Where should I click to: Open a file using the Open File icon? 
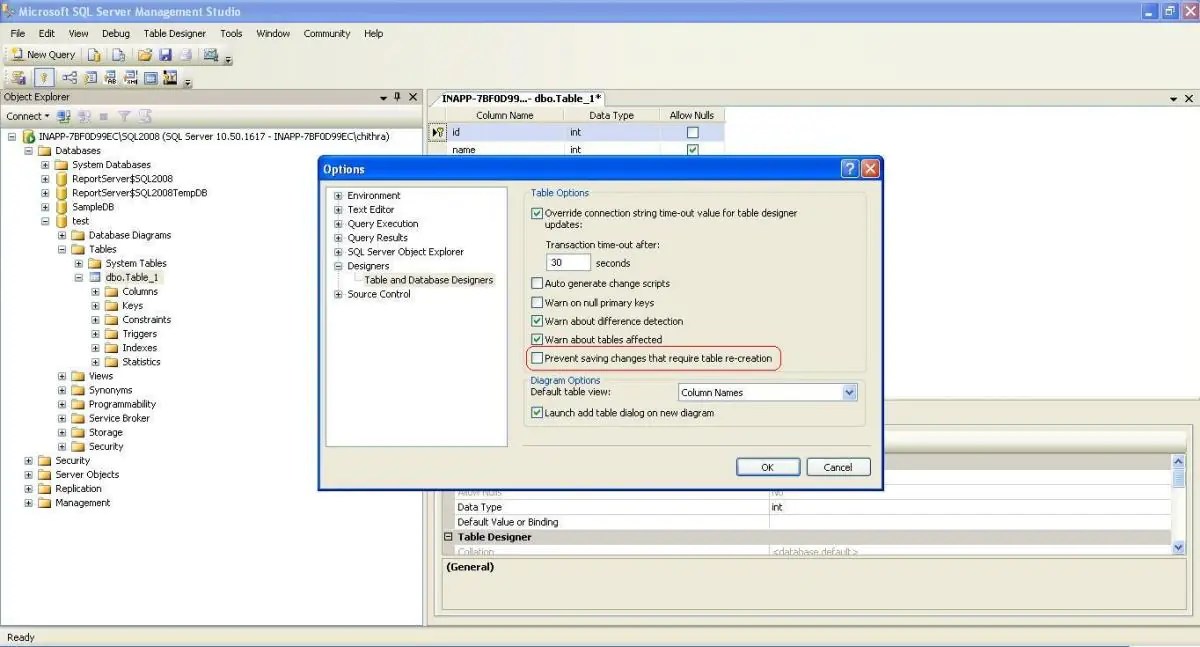(146, 55)
